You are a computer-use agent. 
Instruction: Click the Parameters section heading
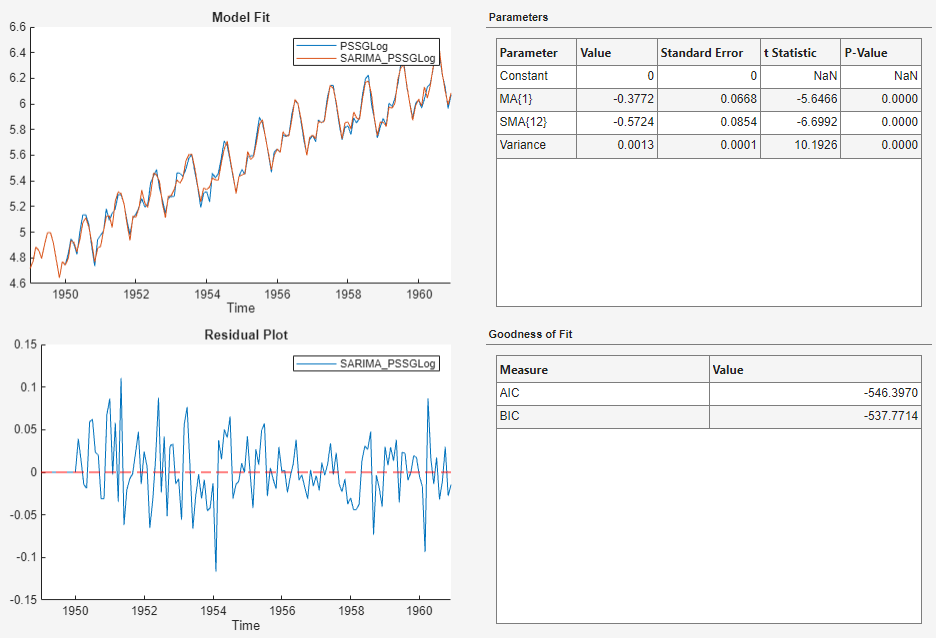518,17
